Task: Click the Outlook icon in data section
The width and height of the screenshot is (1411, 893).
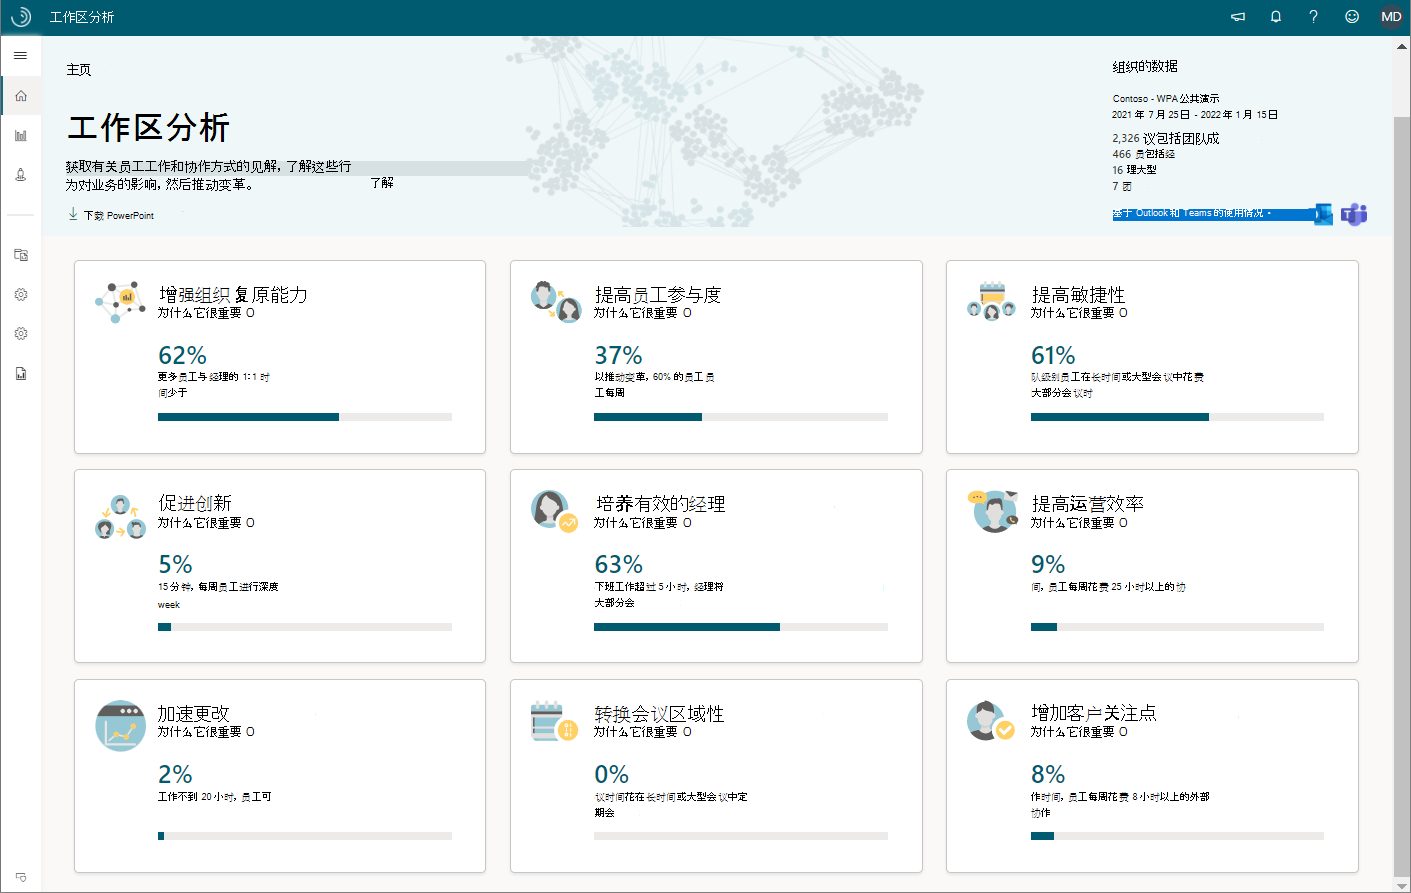Action: [1323, 214]
